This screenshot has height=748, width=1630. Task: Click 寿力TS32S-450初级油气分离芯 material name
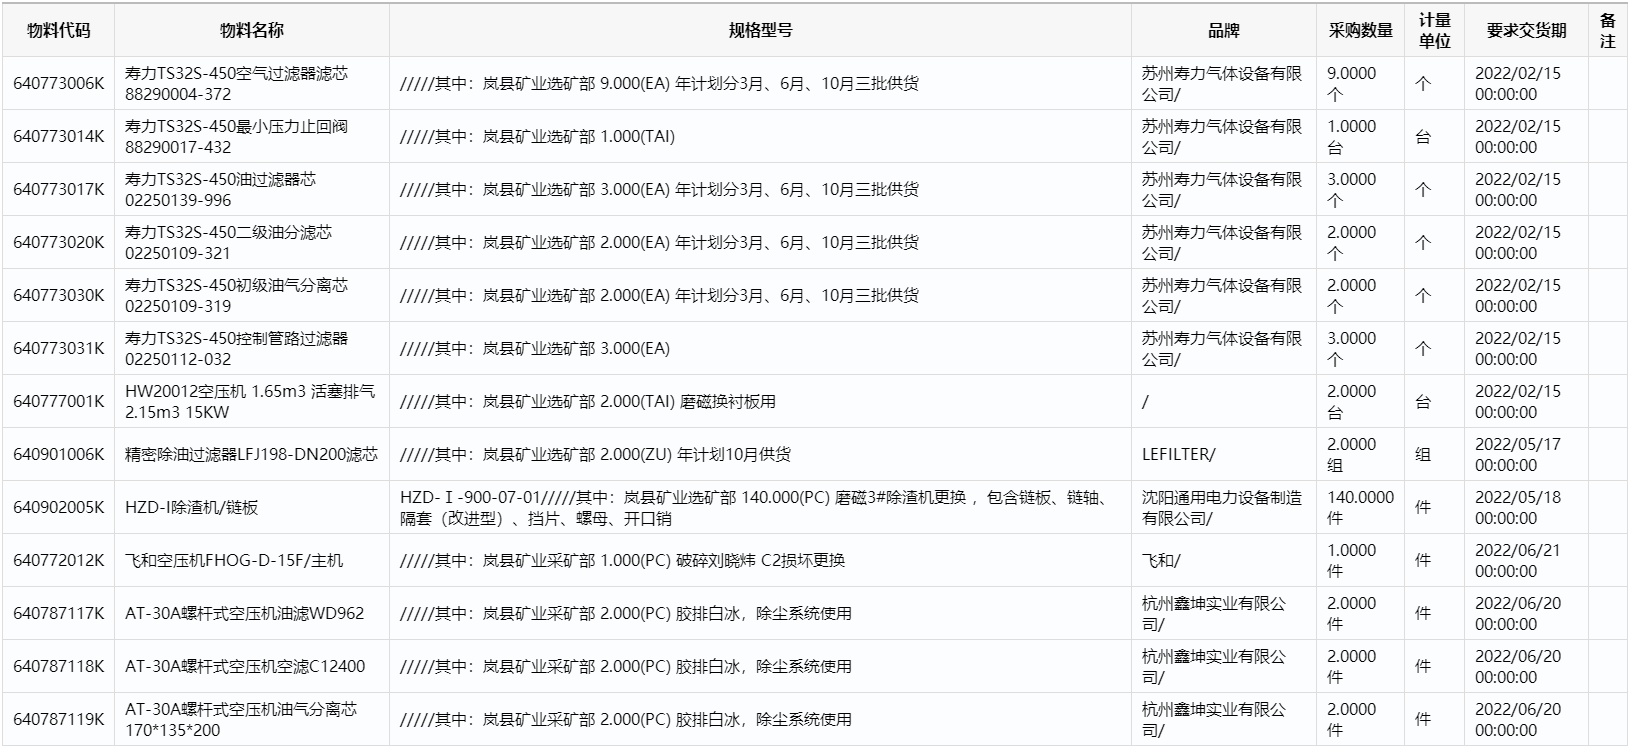[x=236, y=296]
